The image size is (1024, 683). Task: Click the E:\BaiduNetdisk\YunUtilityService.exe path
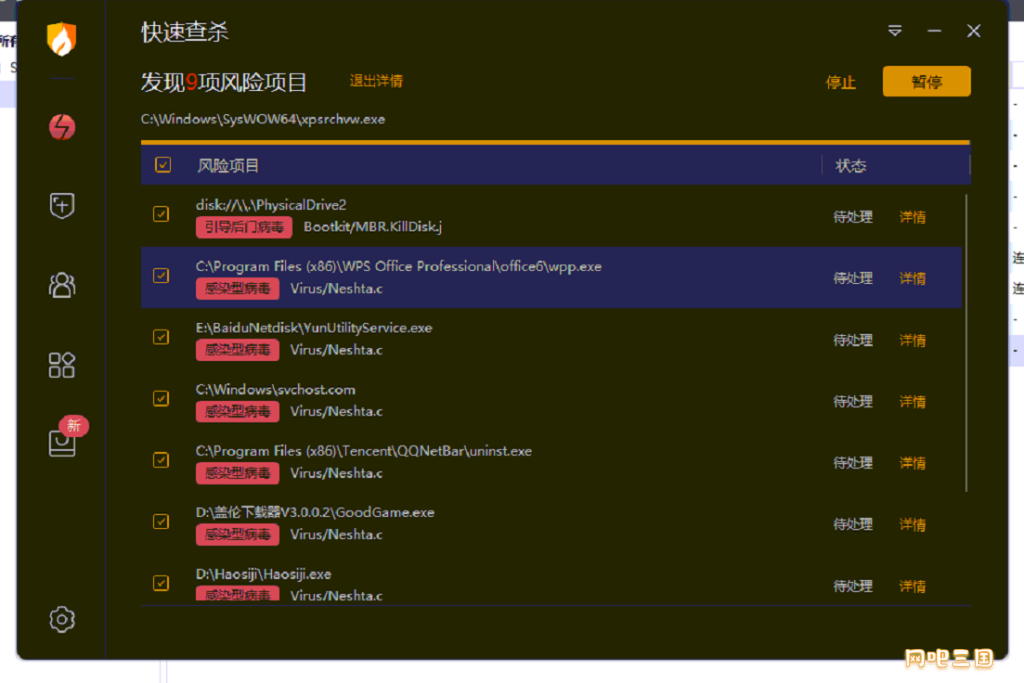(x=314, y=328)
